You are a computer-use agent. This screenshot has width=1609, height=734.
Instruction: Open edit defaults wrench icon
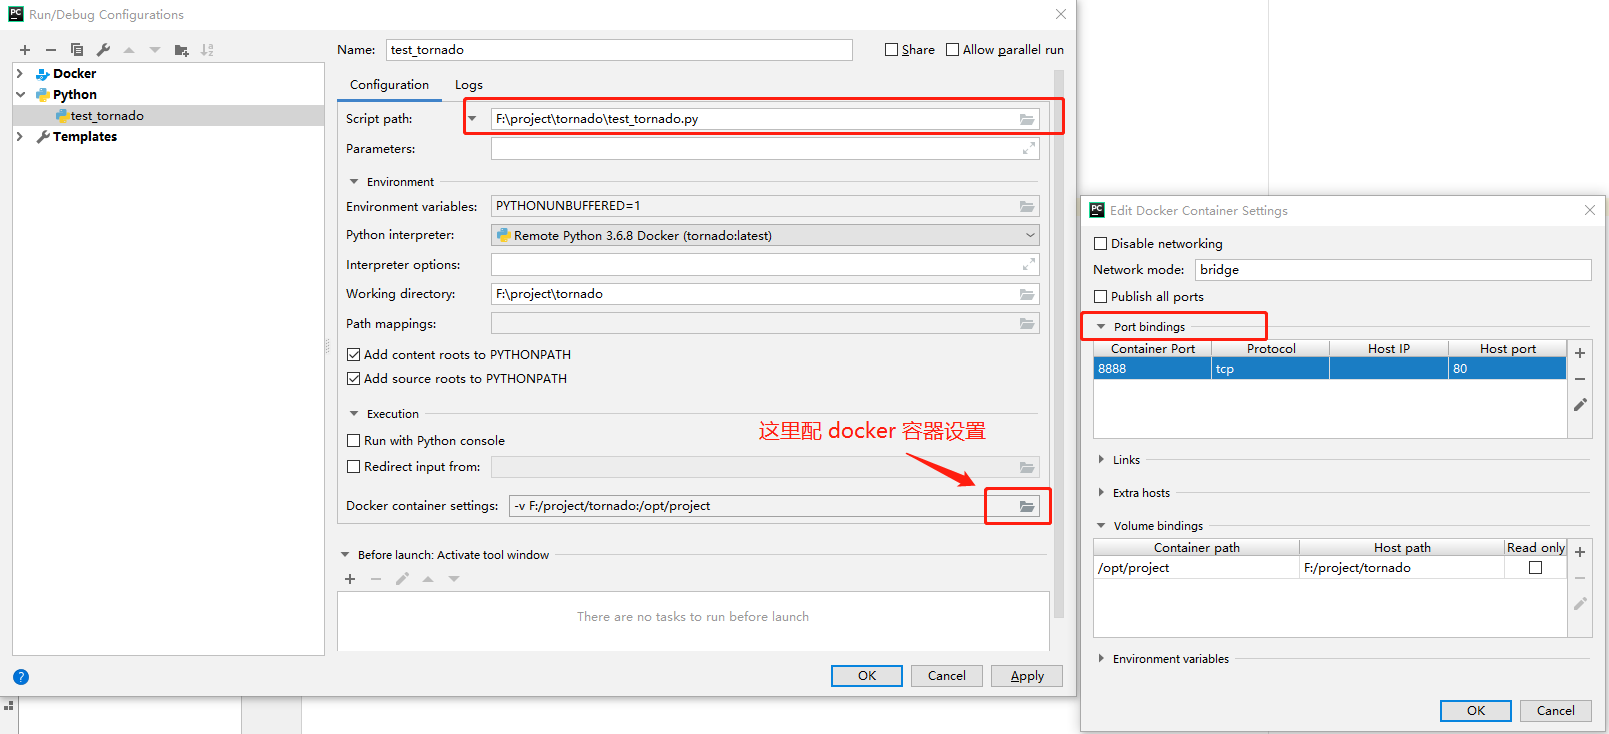point(103,50)
